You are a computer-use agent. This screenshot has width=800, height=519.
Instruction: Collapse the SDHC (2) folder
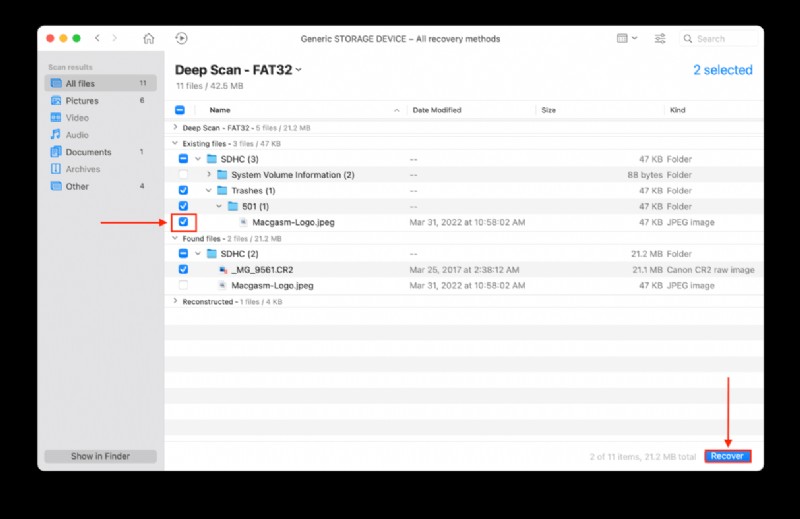[198, 254]
